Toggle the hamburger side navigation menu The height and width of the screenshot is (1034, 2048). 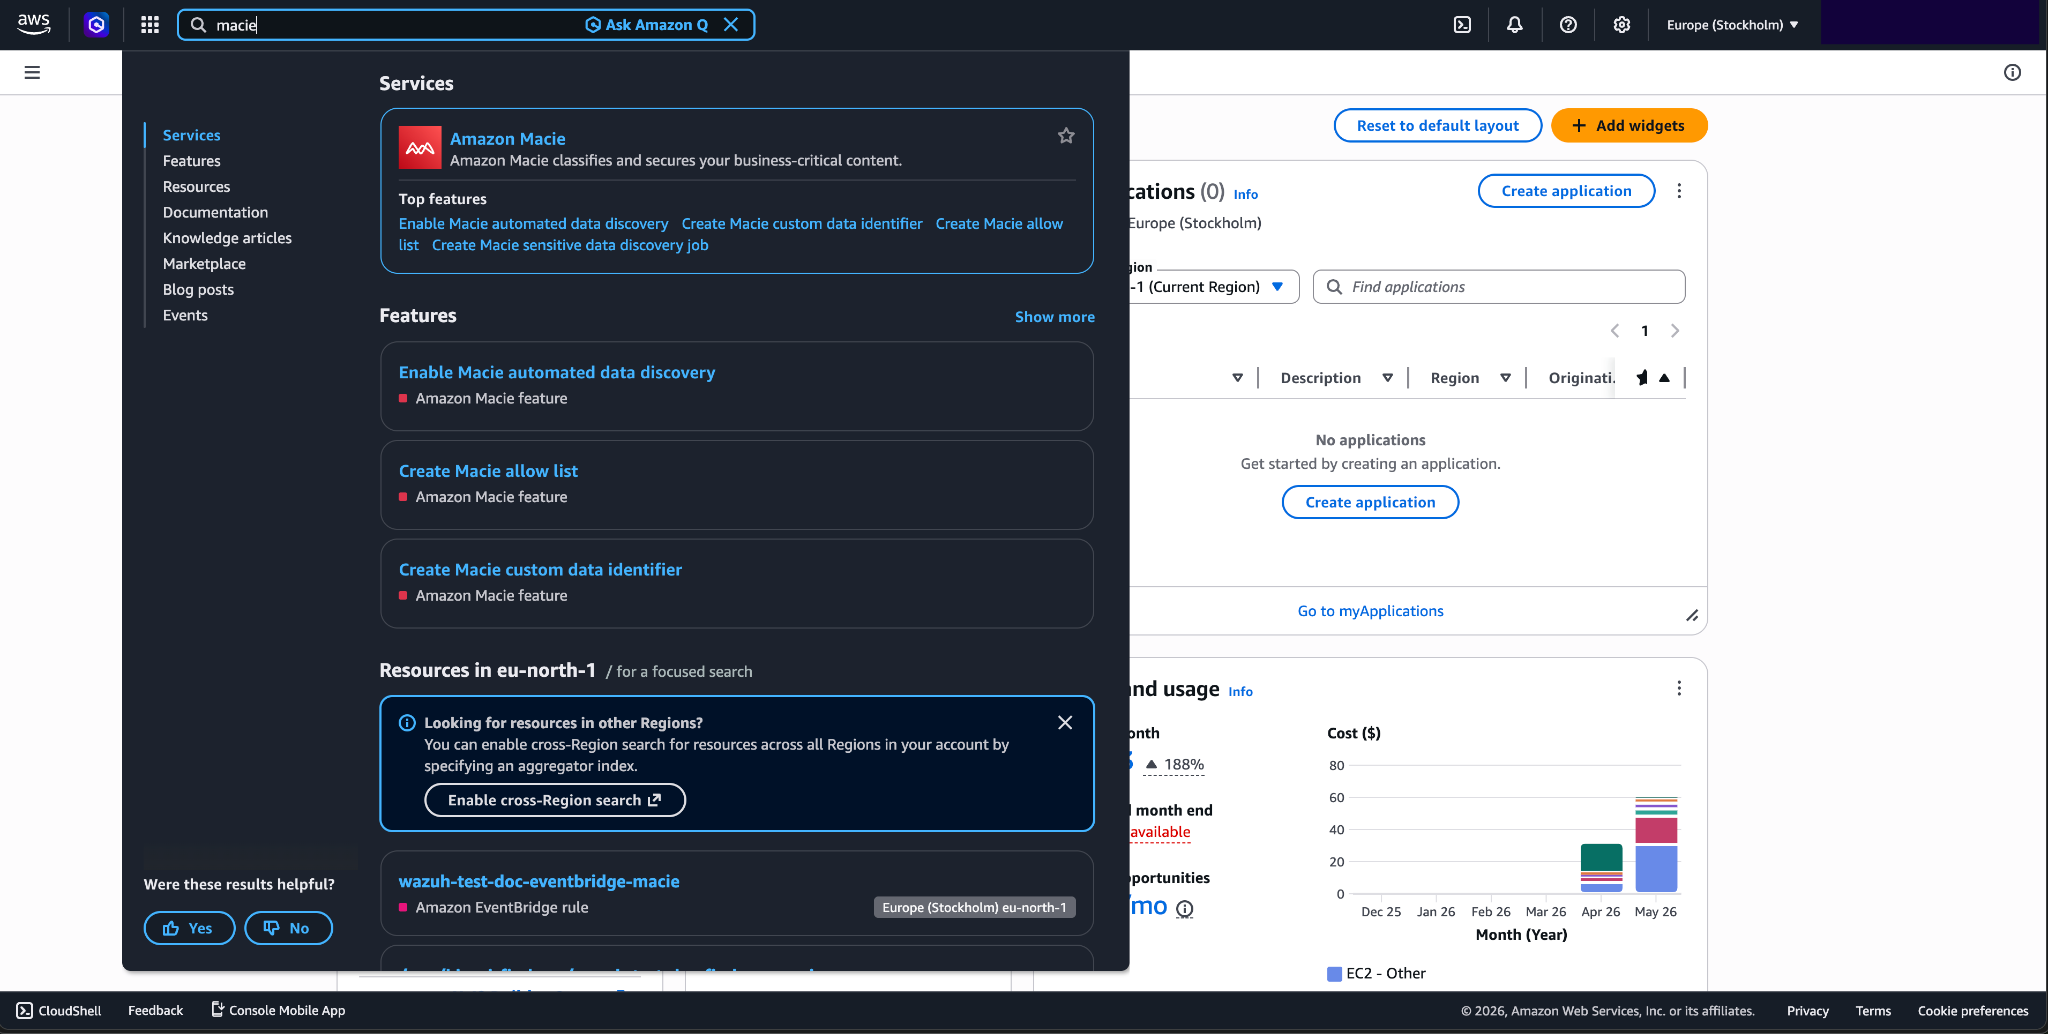(x=32, y=72)
